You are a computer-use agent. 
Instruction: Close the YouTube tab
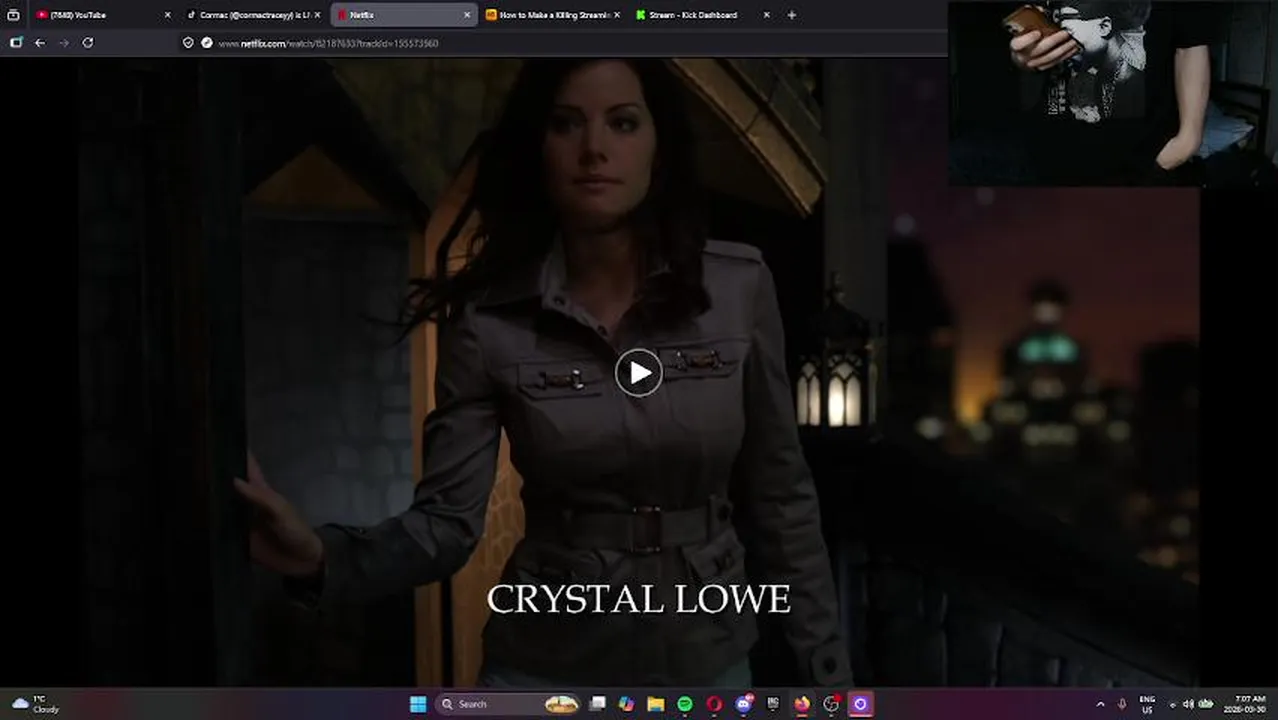pos(167,15)
